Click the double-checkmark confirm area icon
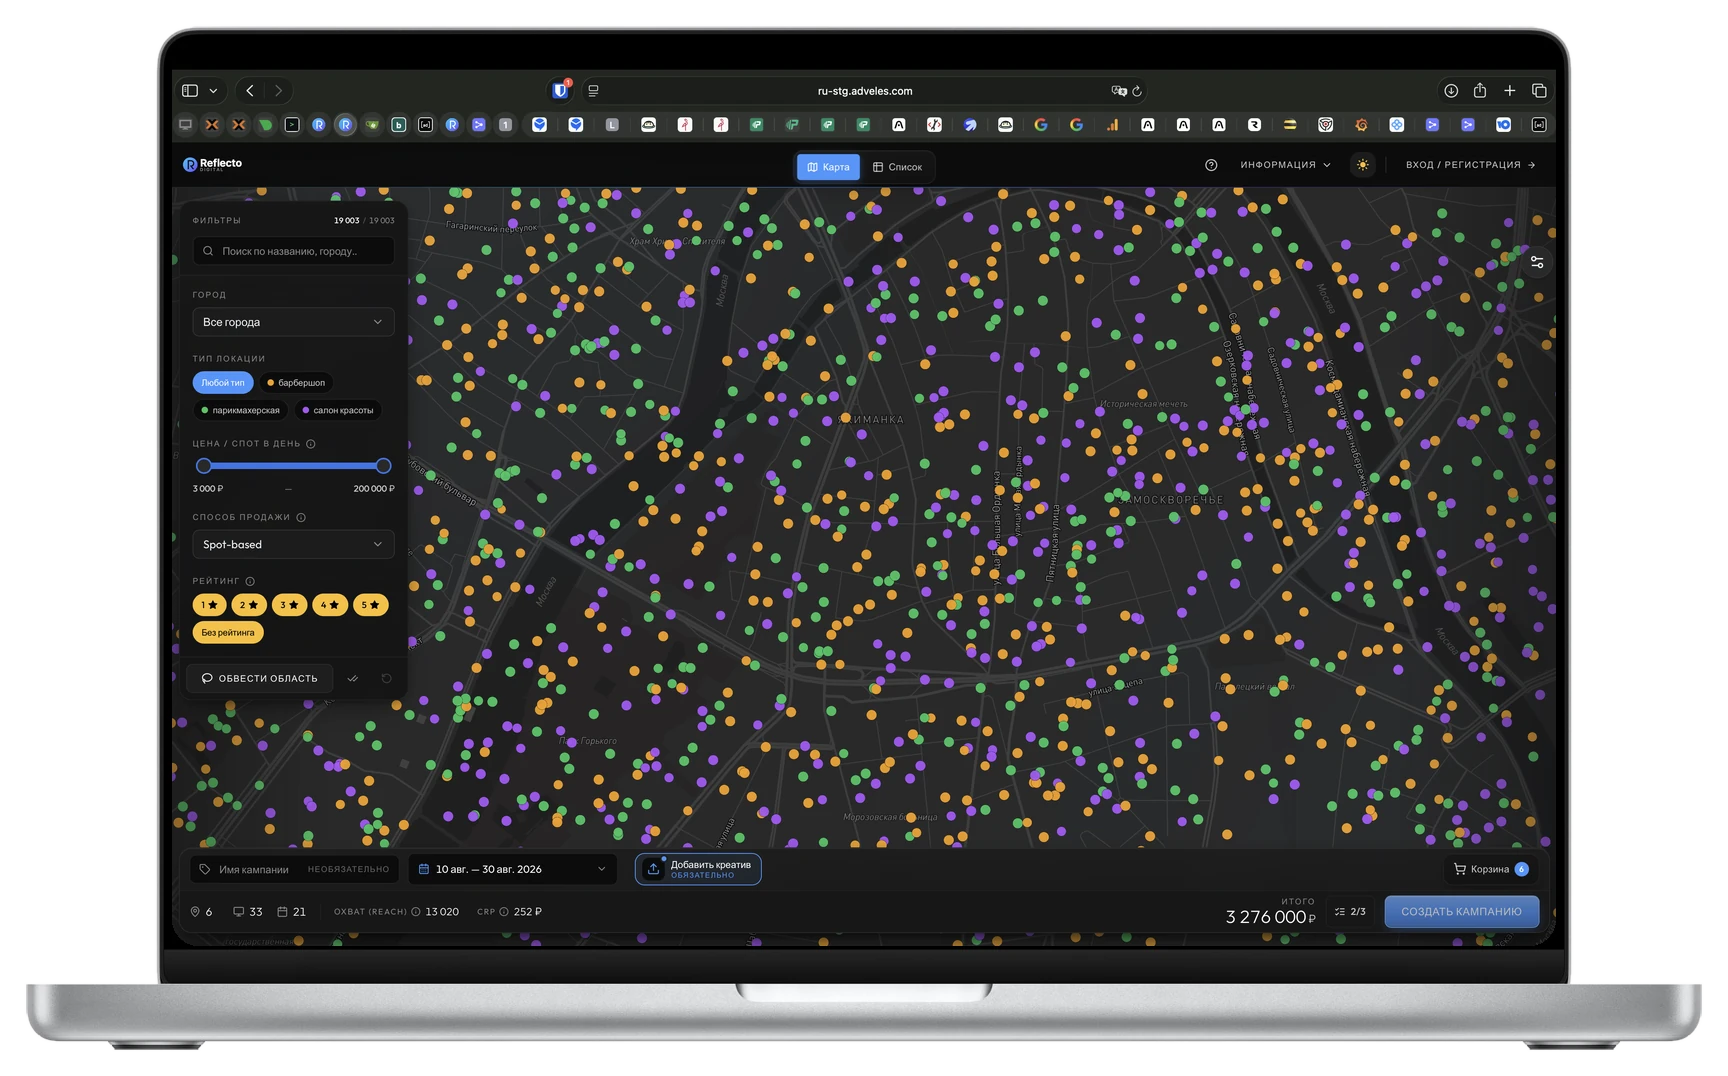 [353, 678]
